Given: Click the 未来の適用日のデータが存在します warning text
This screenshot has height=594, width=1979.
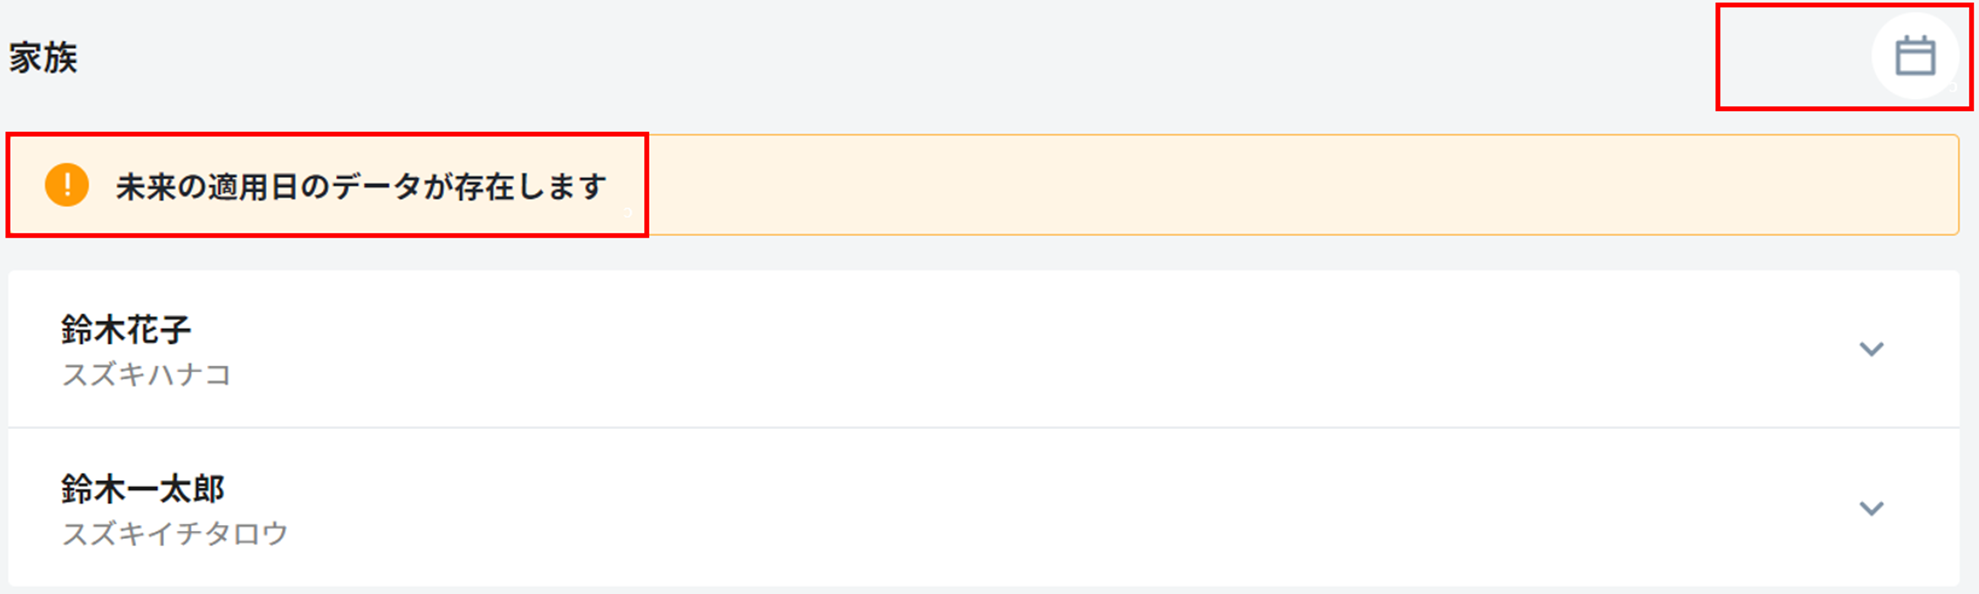Looking at the screenshot, I should point(360,187).
